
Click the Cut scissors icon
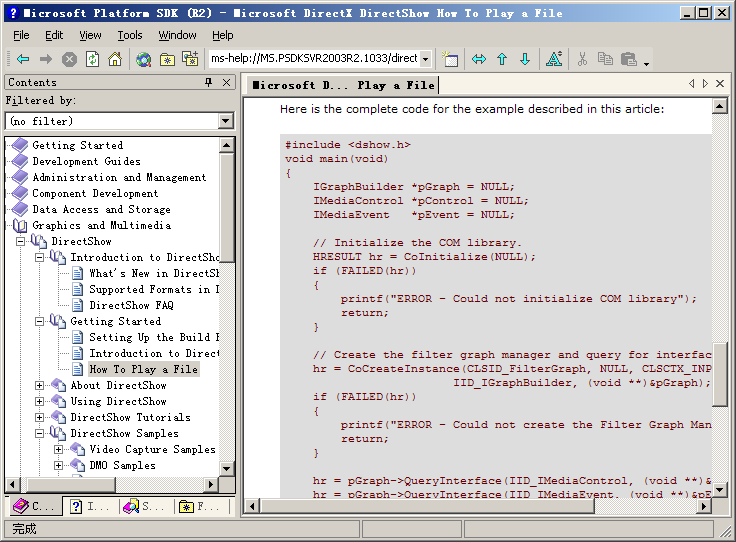point(583,59)
